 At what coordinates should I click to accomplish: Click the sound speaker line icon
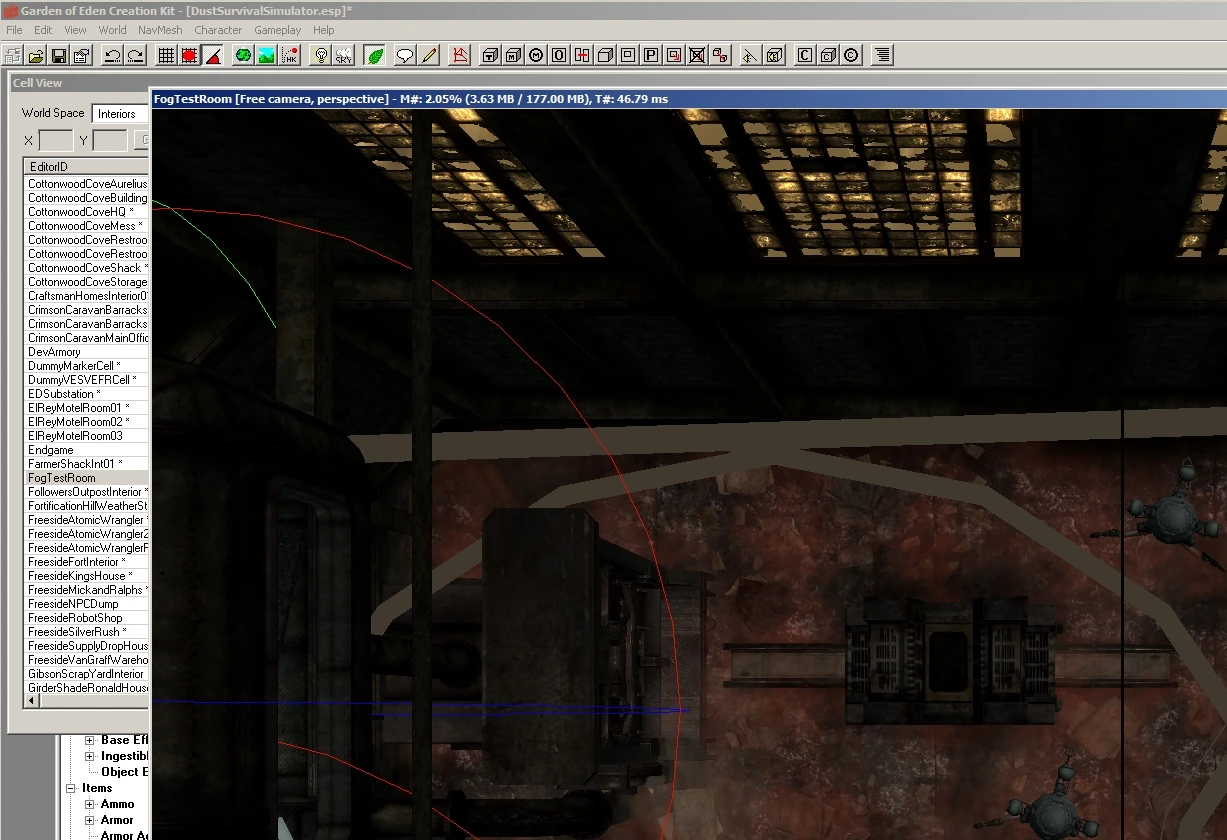(751, 55)
